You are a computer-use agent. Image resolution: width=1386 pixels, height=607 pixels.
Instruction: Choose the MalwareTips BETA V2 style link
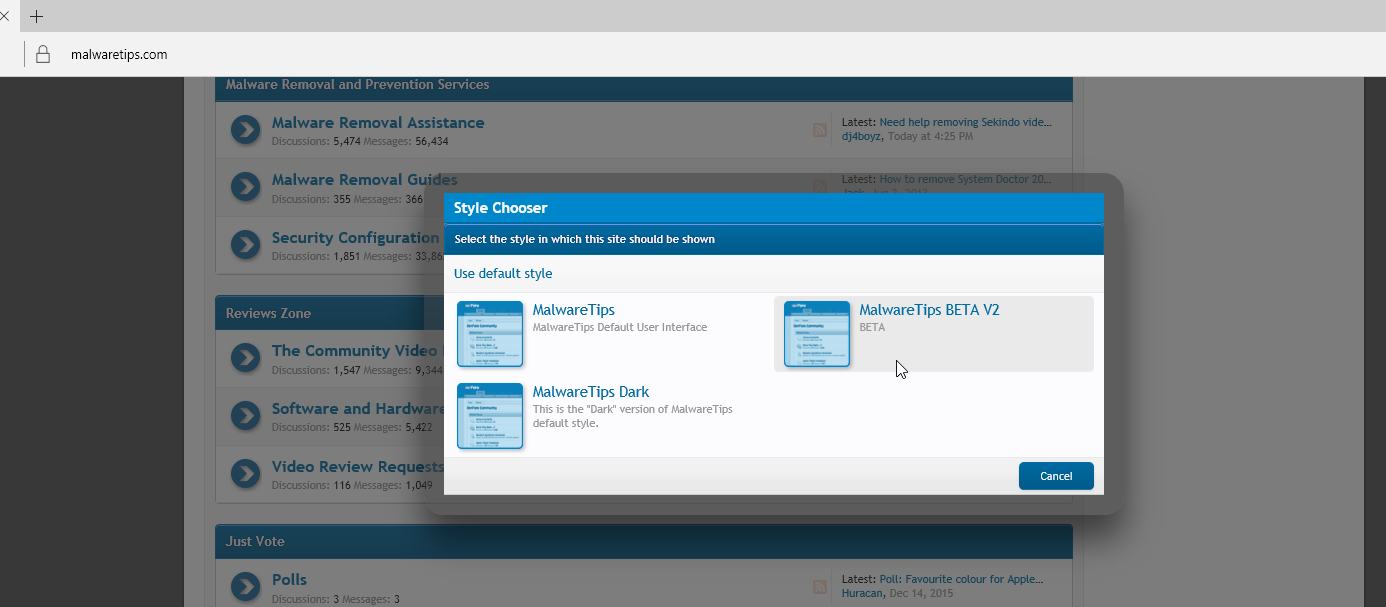click(929, 310)
